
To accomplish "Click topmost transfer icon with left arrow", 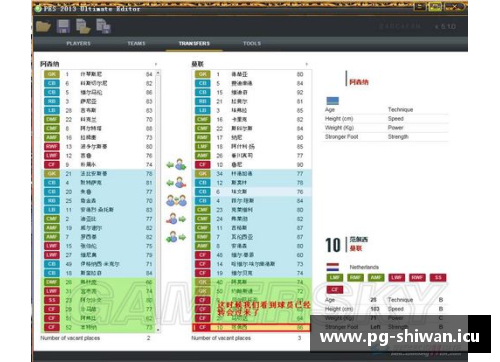I will pyautogui.click(x=176, y=164).
